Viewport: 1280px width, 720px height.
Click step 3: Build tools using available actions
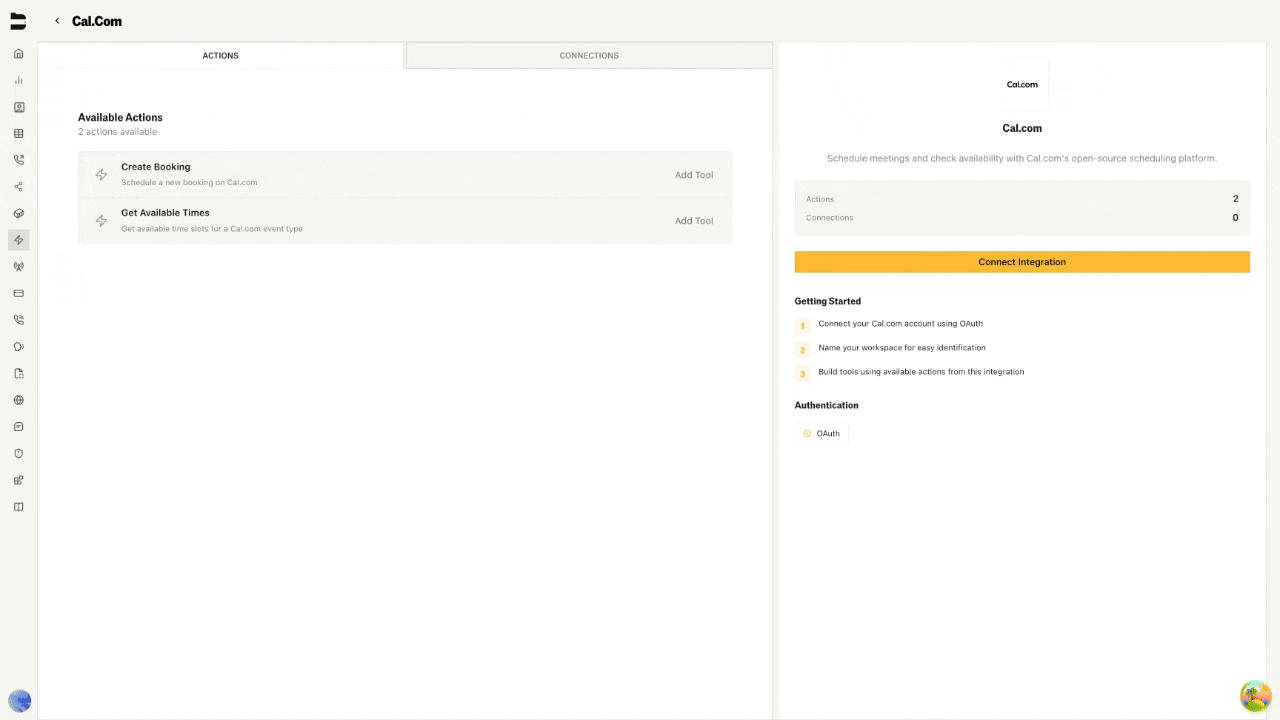coord(921,372)
